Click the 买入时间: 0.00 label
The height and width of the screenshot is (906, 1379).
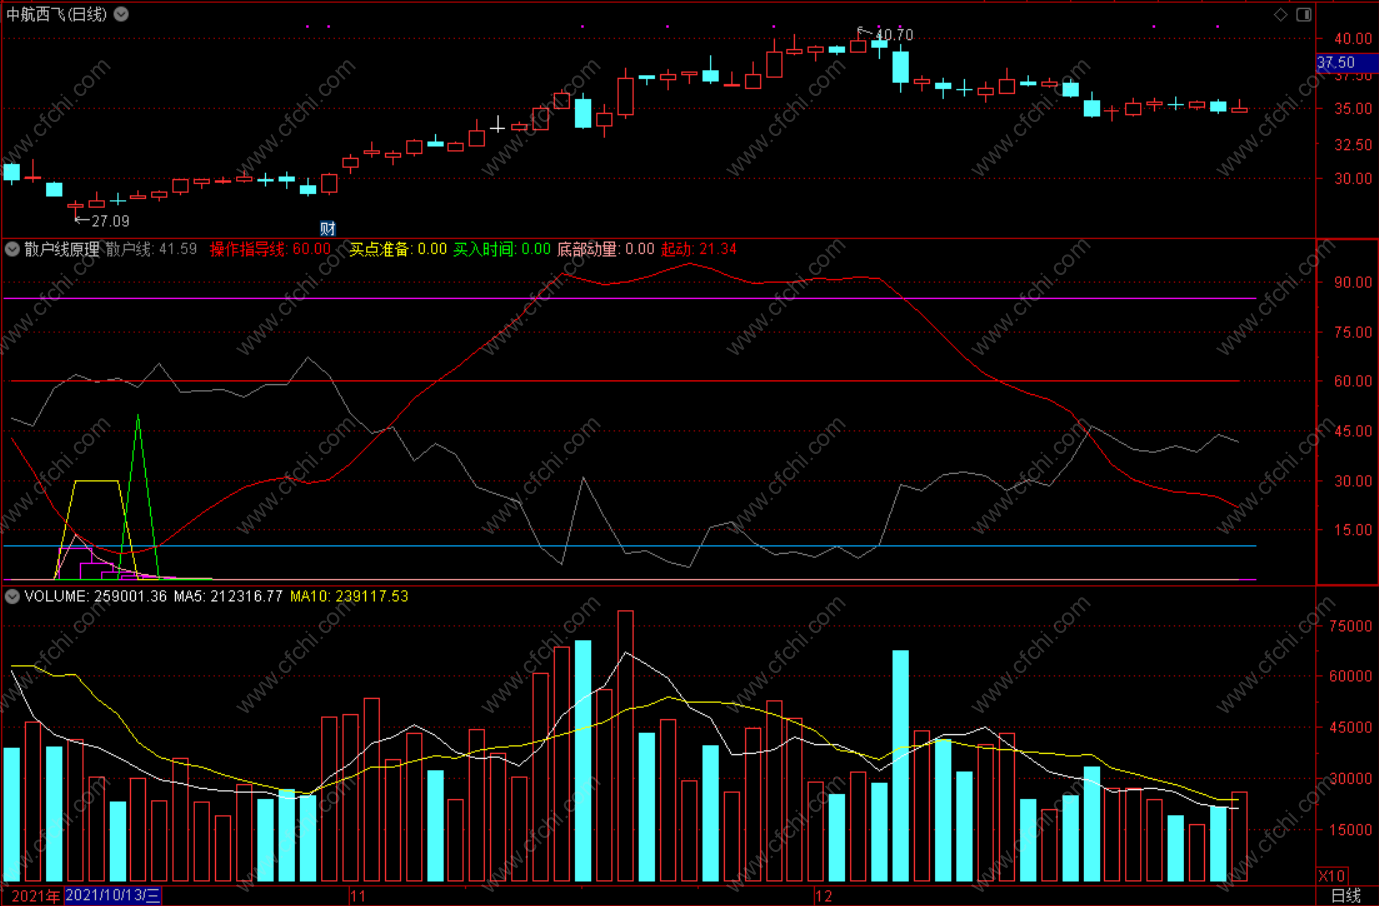click(502, 249)
